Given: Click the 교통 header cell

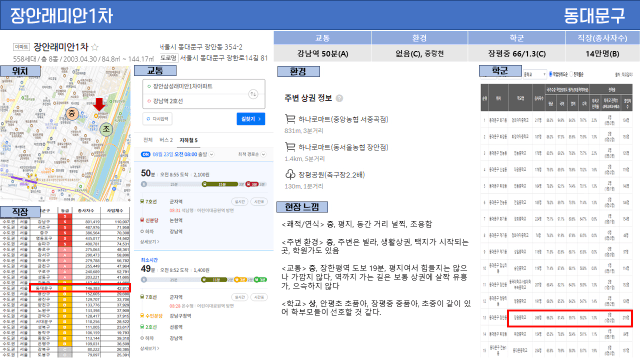Looking at the screenshot, I should pyautogui.click(x=322, y=38).
